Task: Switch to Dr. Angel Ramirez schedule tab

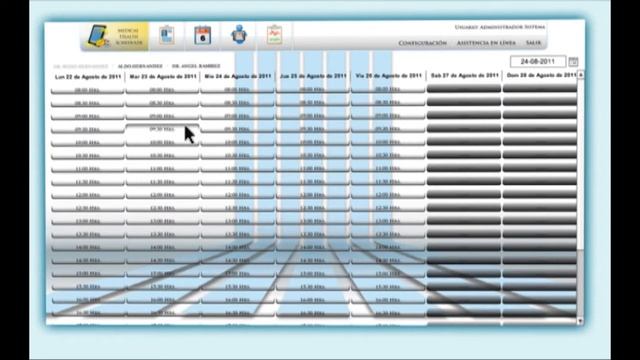Action: click(x=196, y=66)
